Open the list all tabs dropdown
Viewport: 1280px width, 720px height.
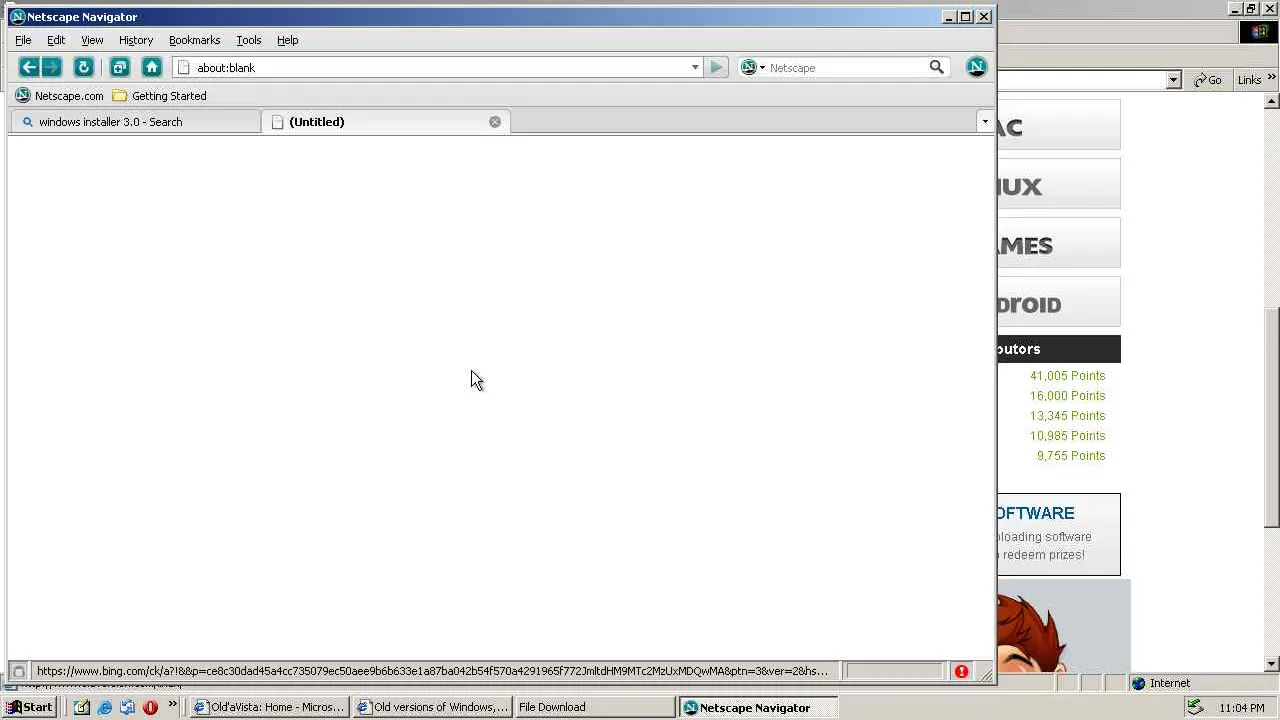pyautogui.click(x=985, y=122)
